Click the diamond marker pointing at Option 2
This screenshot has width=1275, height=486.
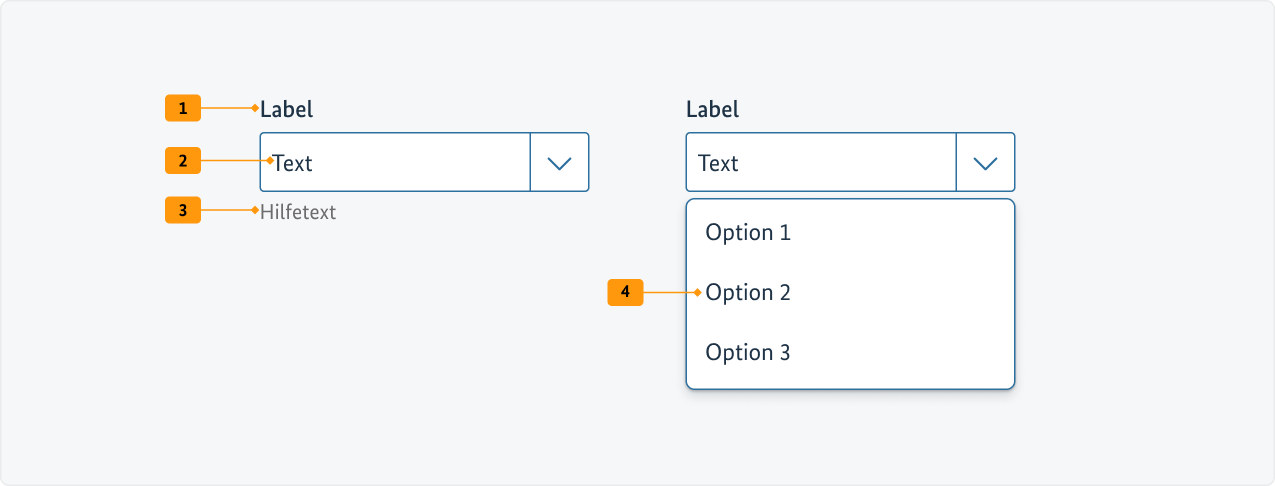697,292
